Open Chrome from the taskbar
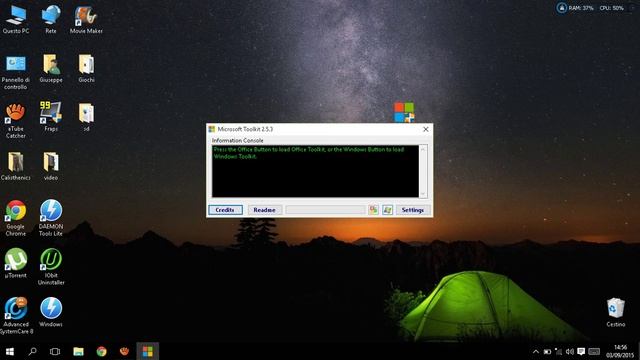640x360 pixels. coord(102,351)
